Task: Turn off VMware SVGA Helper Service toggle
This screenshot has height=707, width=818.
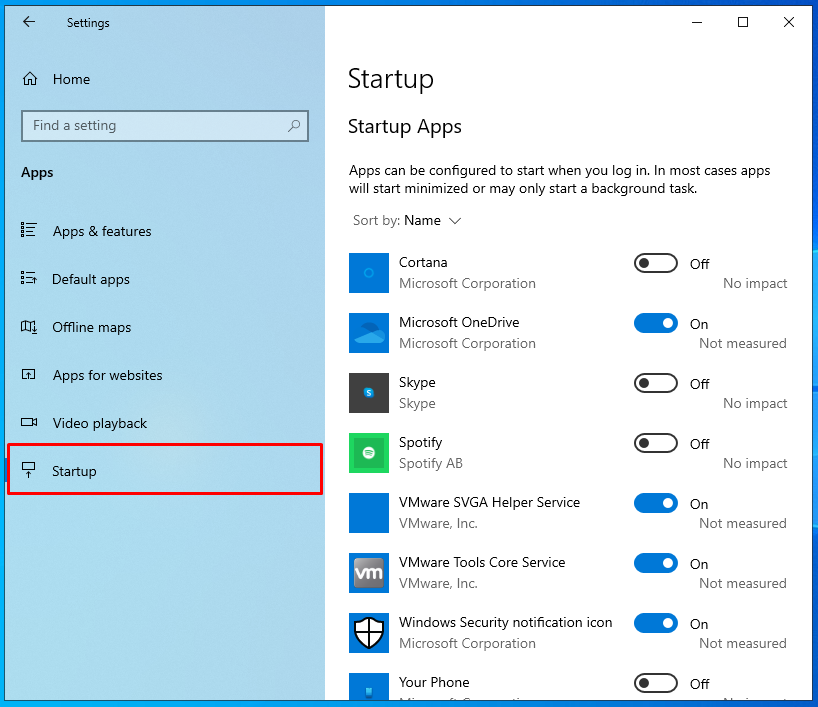Action: pos(656,504)
